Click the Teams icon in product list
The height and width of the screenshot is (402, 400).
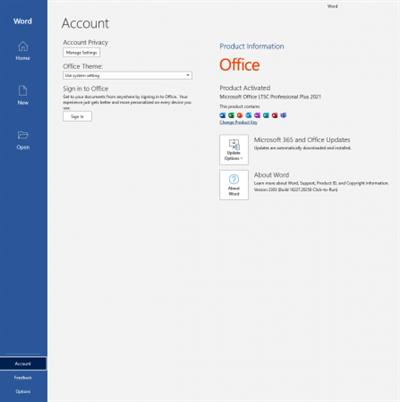pos(283,115)
